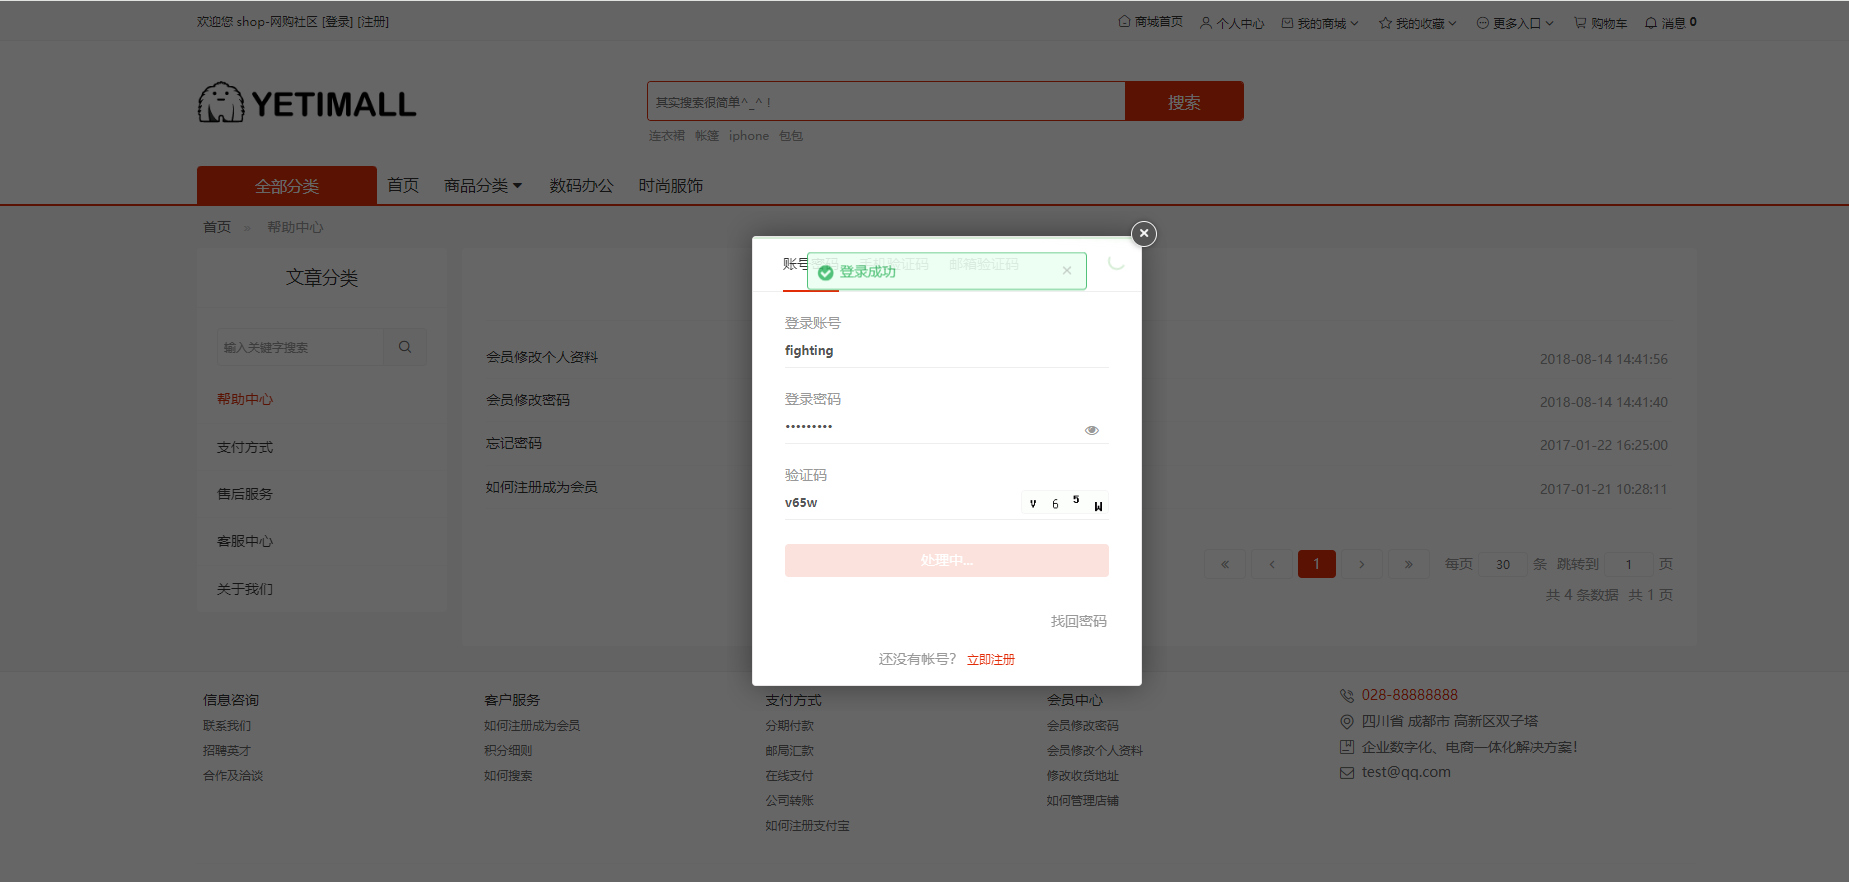Click current page 1 button

1317,564
